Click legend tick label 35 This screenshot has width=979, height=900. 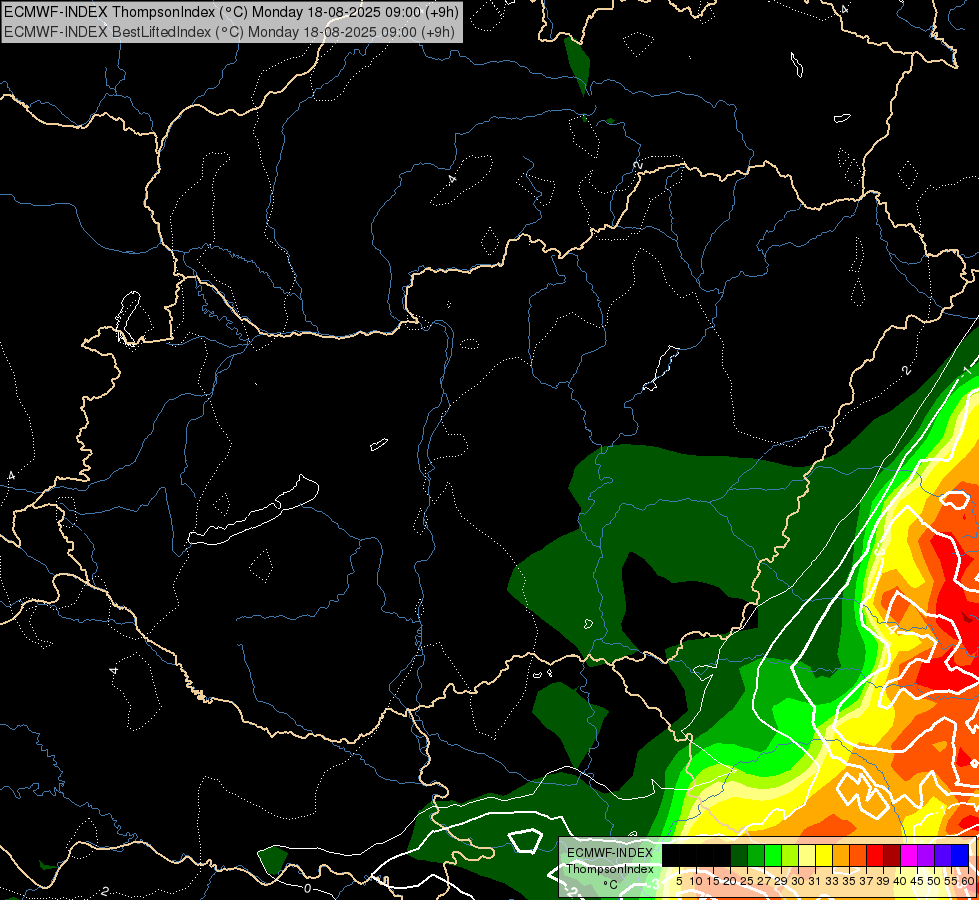click(x=849, y=881)
